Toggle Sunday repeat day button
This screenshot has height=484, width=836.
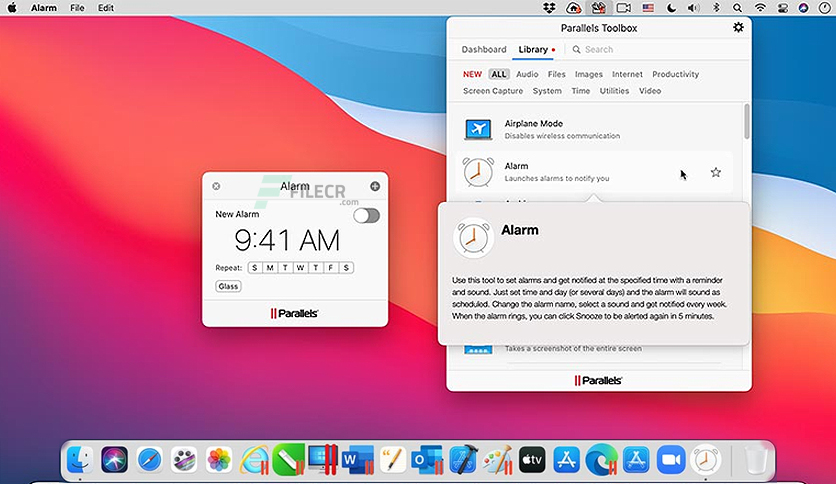click(255, 268)
